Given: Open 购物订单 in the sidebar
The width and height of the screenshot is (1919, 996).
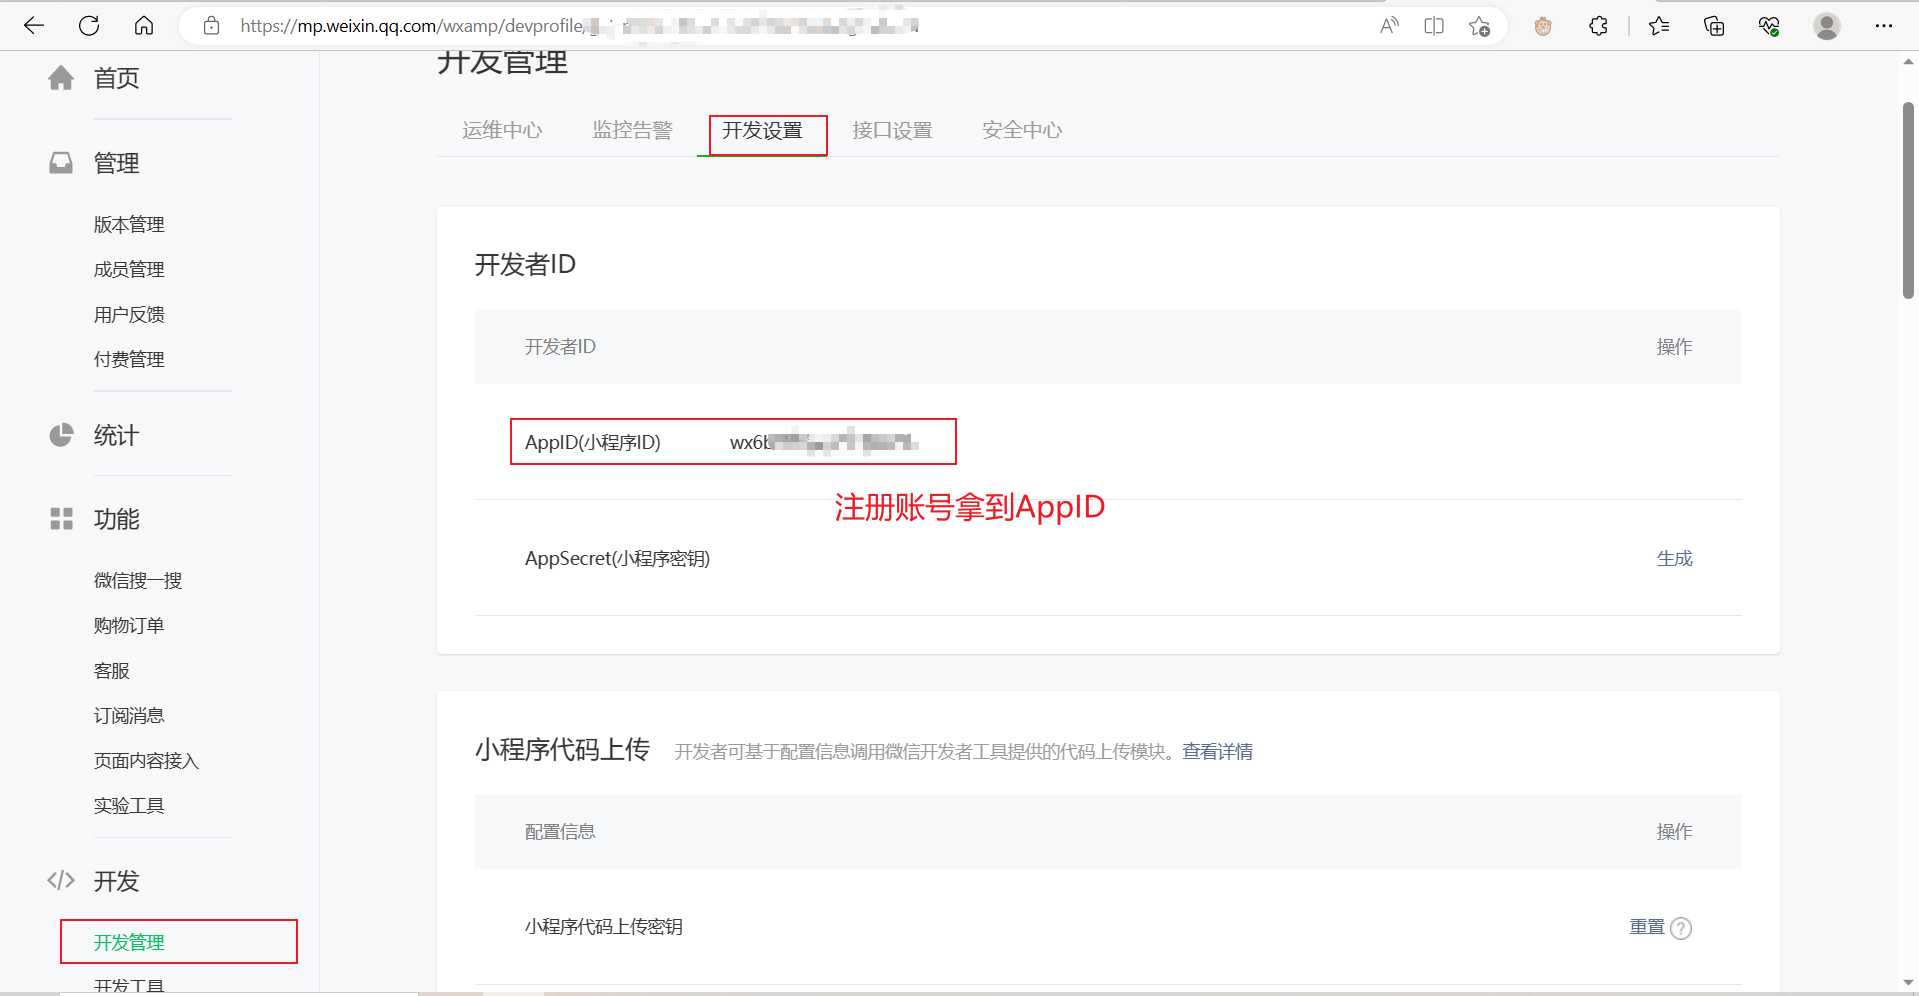Looking at the screenshot, I should (129, 625).
